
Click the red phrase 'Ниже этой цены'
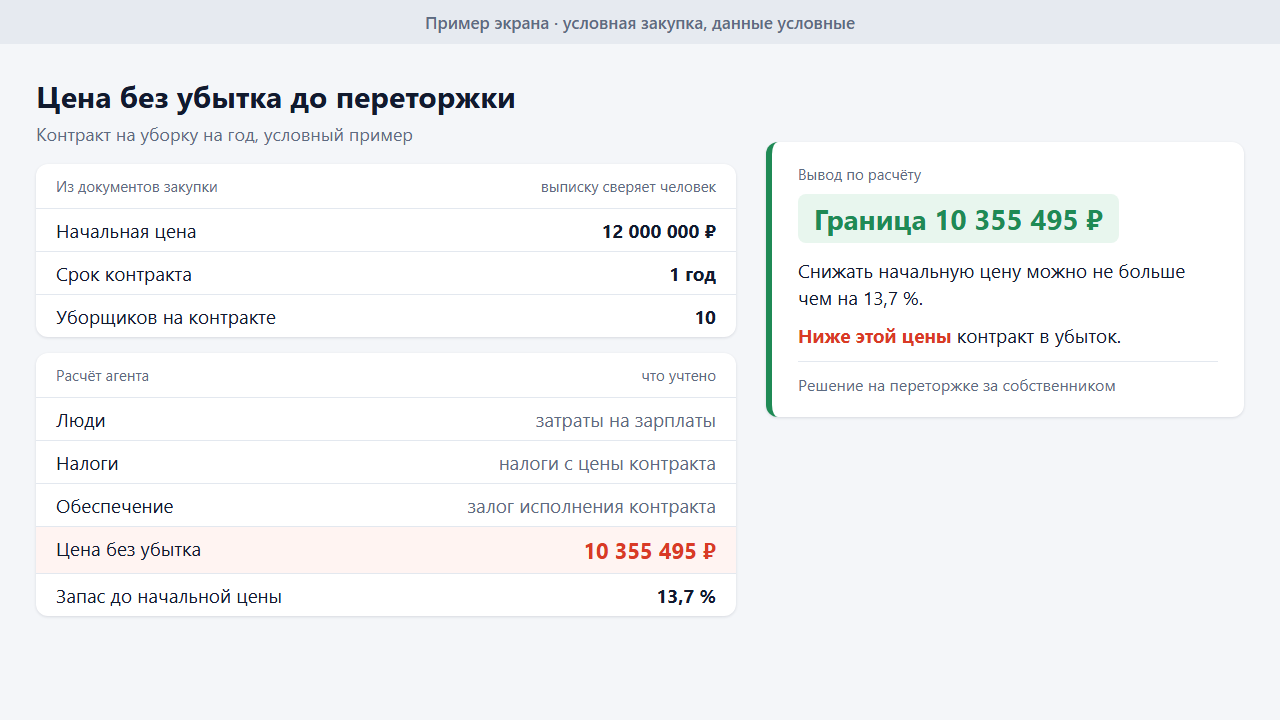coord(874,337)
